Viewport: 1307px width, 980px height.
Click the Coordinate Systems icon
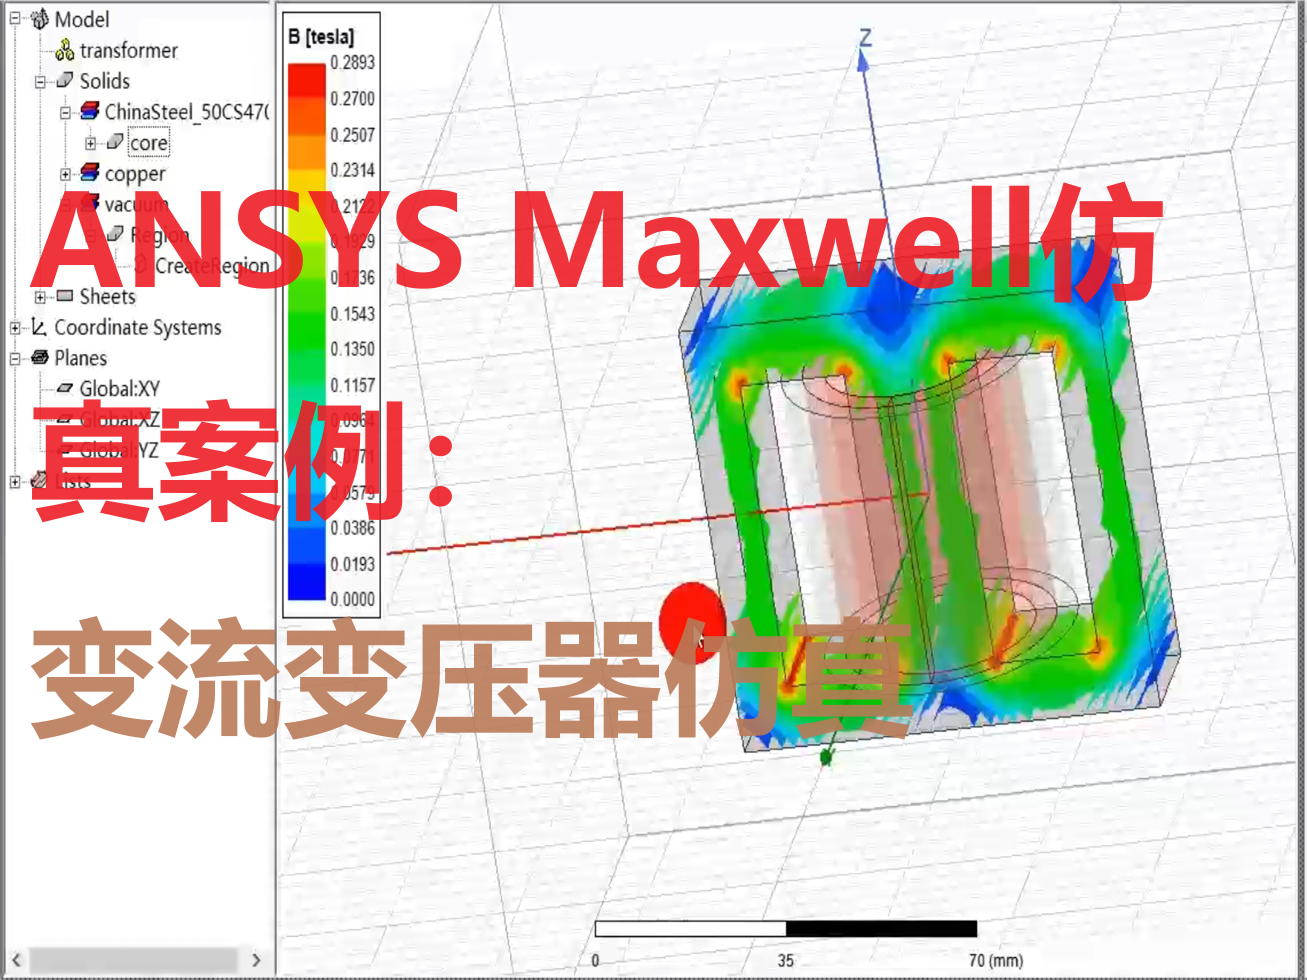click(37, 327)
